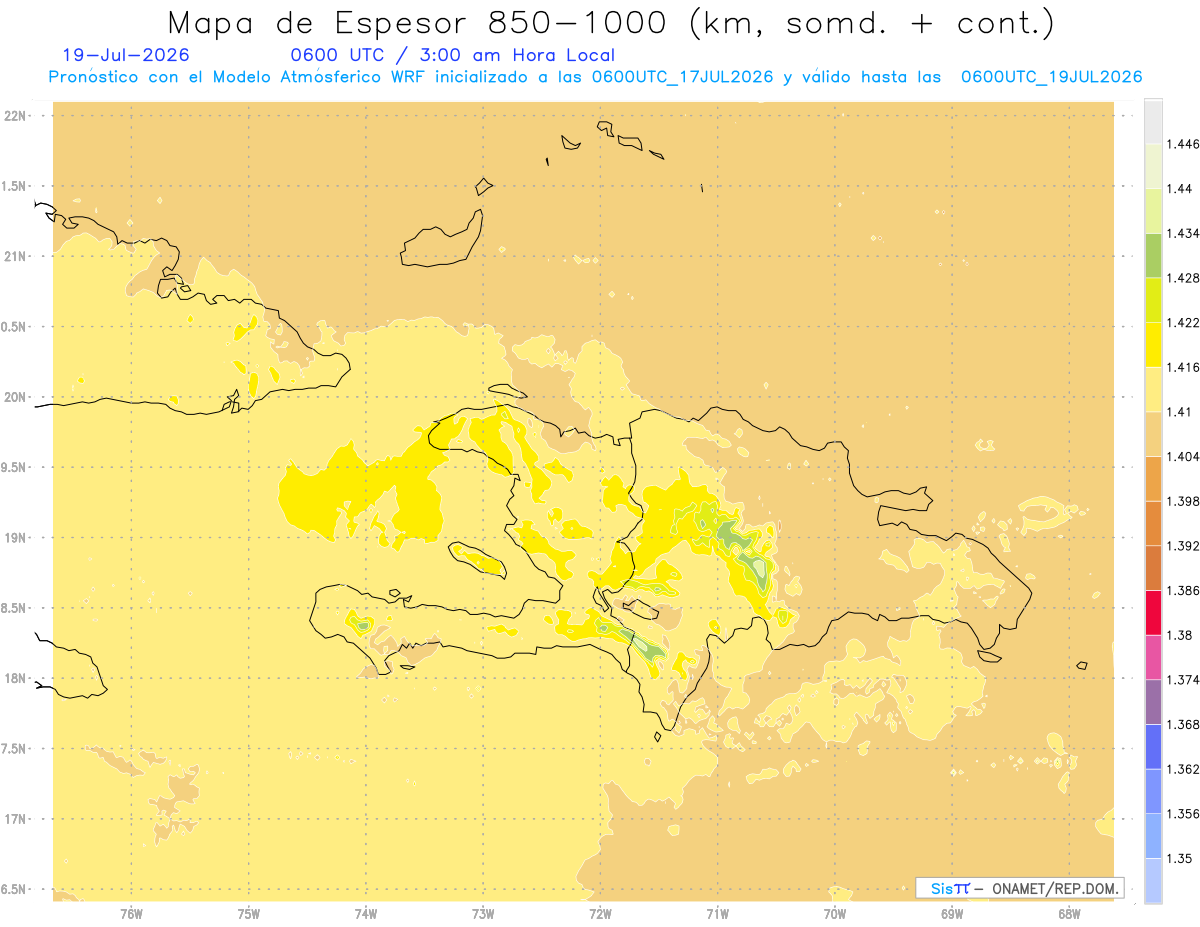Click the 69W longitude label
Viewport: 1200px width, 927px height.
pyautogui.click(x=952, y=913)
